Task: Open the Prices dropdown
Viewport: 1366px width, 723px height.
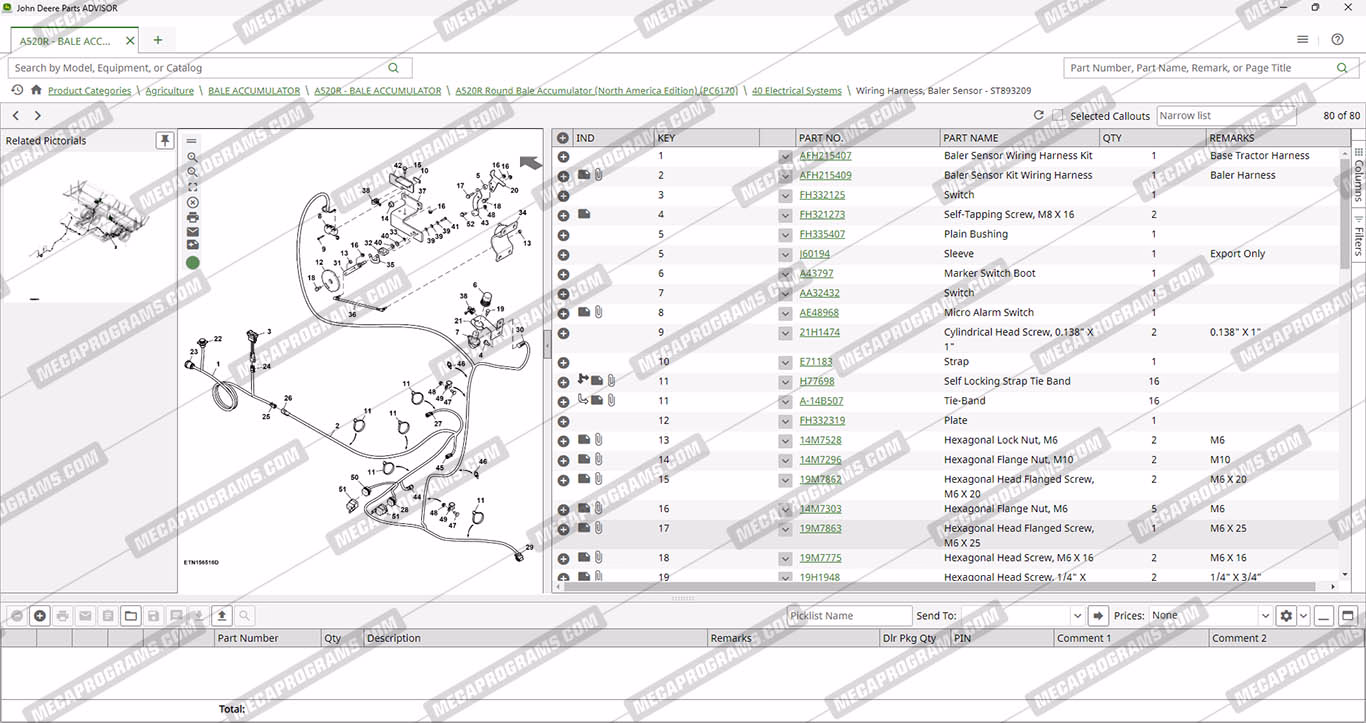Action: pyautogui.click(x=1265, y=616)
